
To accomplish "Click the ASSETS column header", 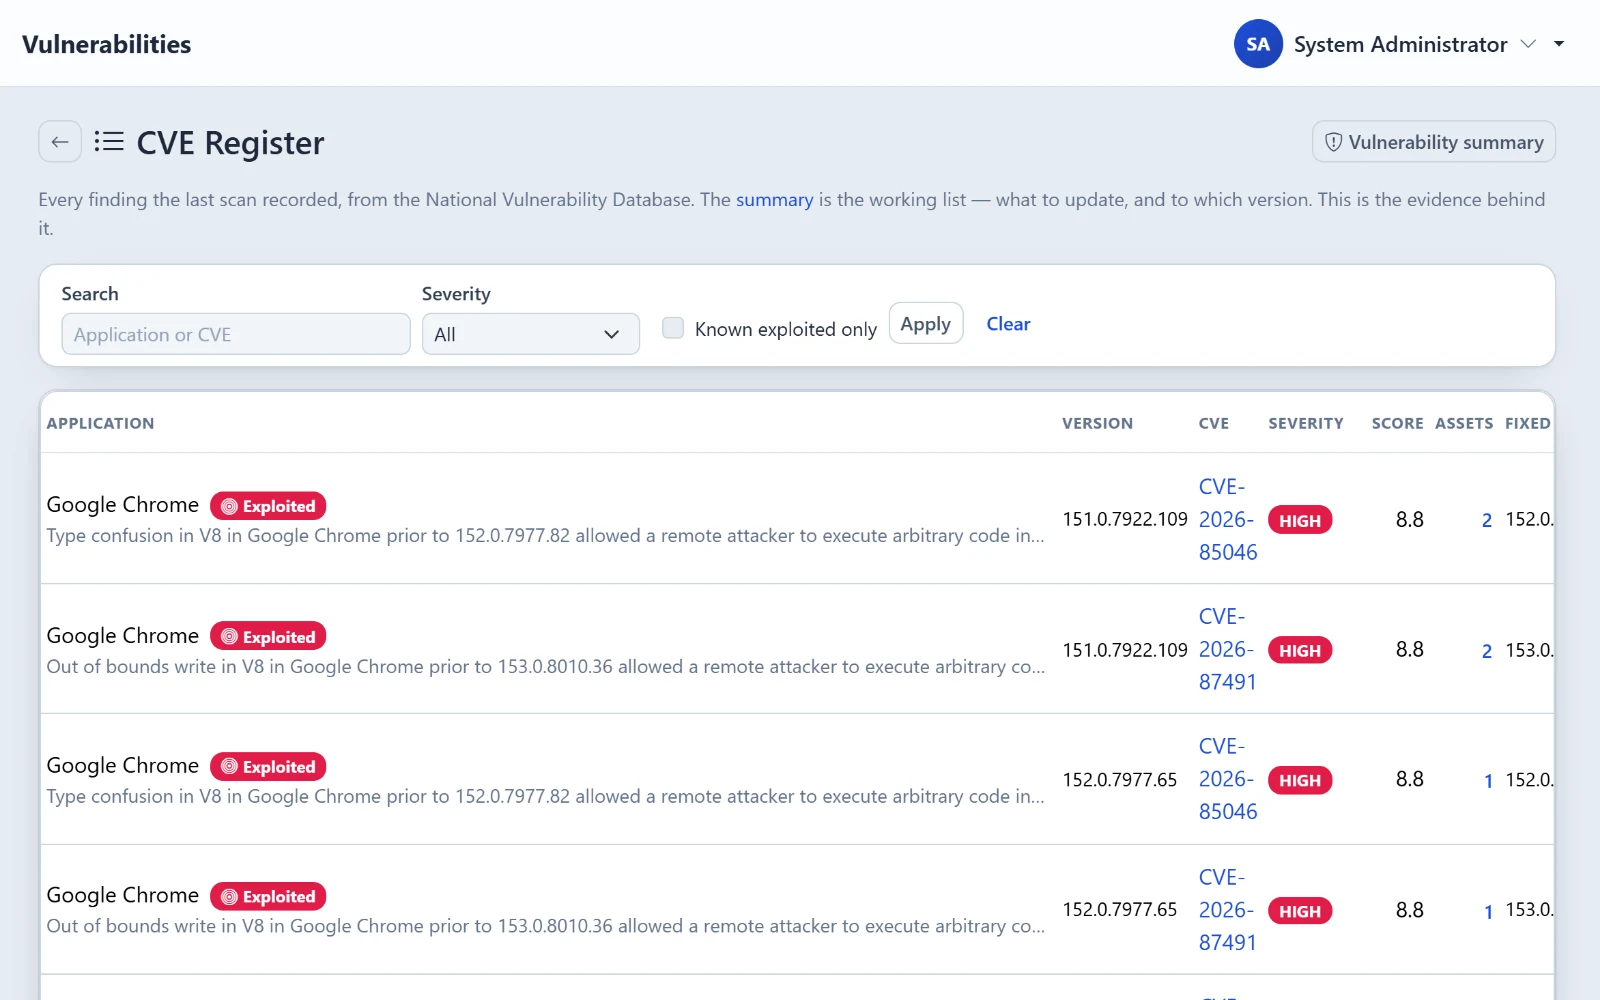I will click(x=1464, y=423).
